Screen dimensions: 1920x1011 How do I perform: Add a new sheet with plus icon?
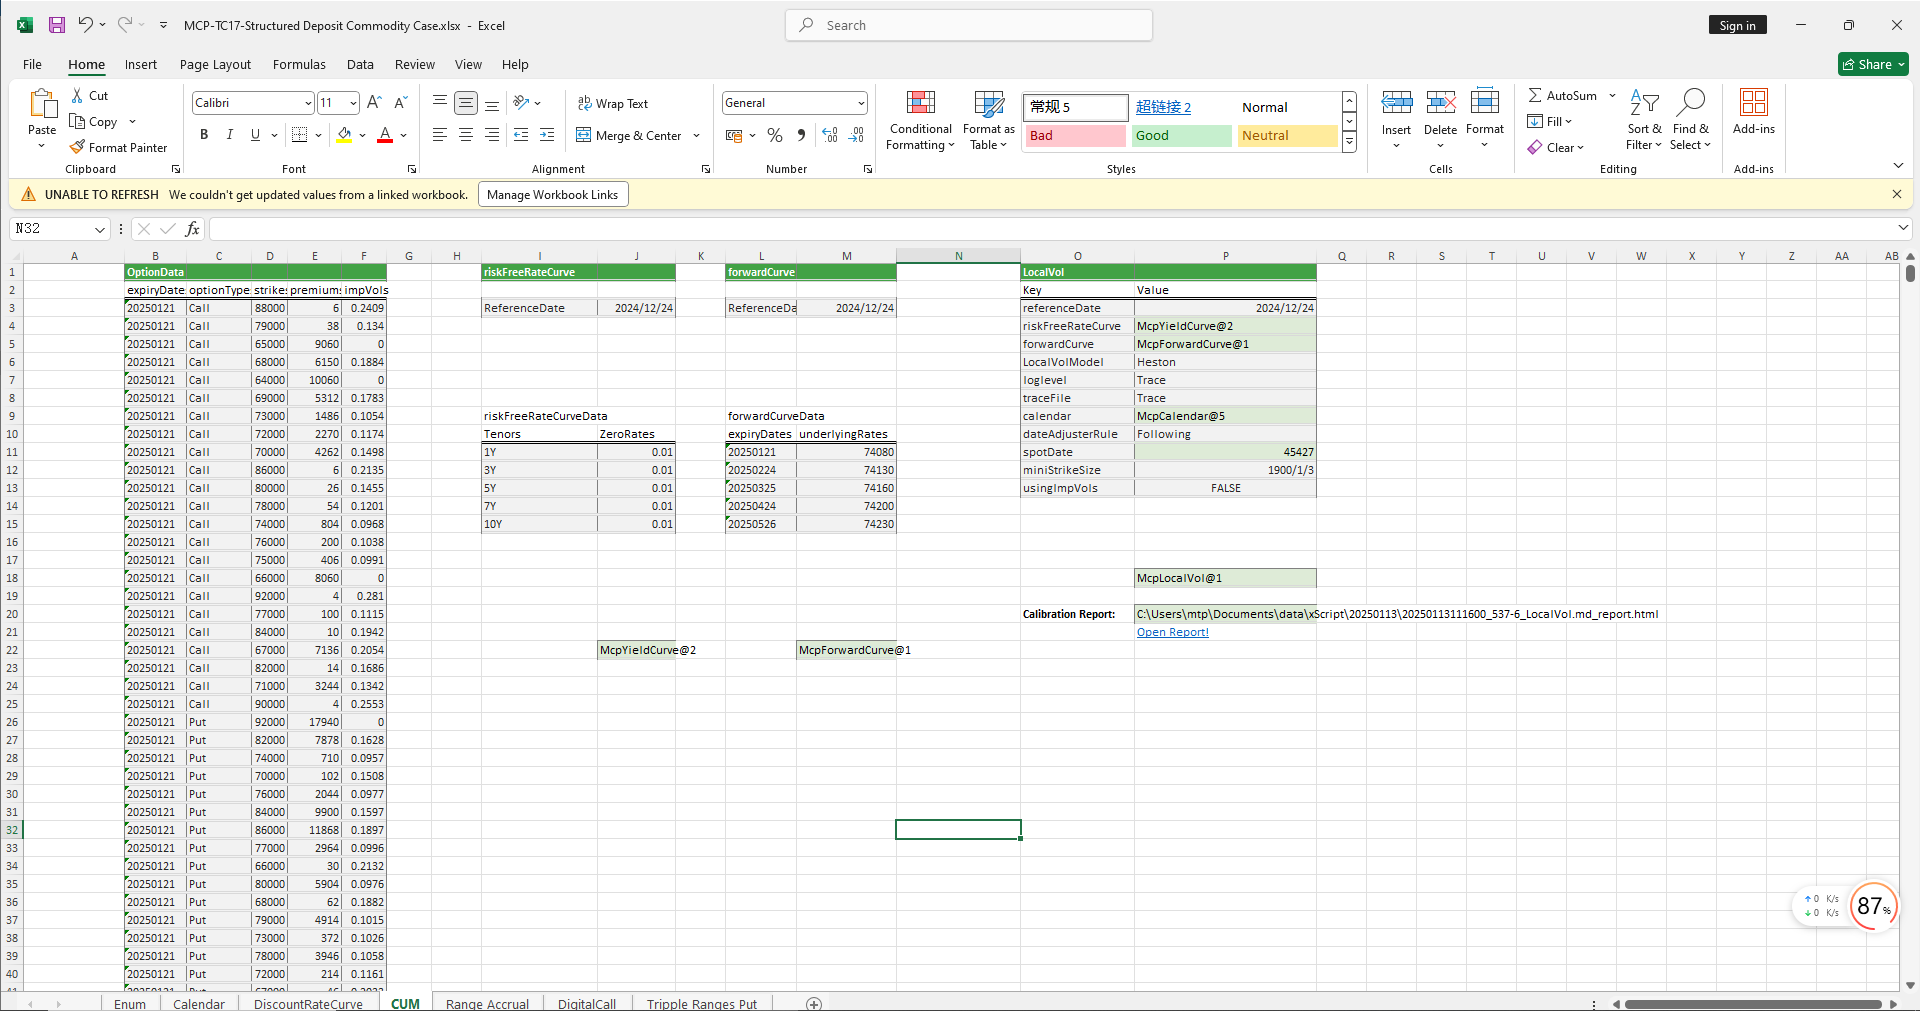[x=814, y=1003]
